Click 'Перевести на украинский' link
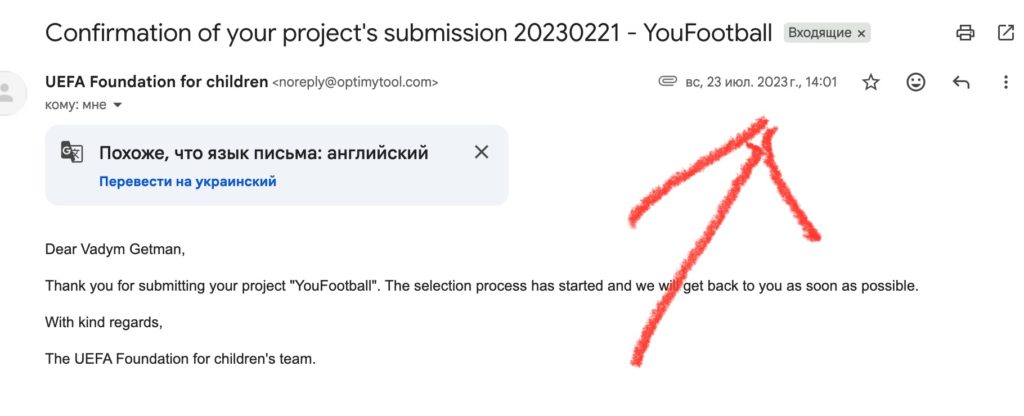The height and width of the screenshot is (416, 1024). (x=187, y=182)
